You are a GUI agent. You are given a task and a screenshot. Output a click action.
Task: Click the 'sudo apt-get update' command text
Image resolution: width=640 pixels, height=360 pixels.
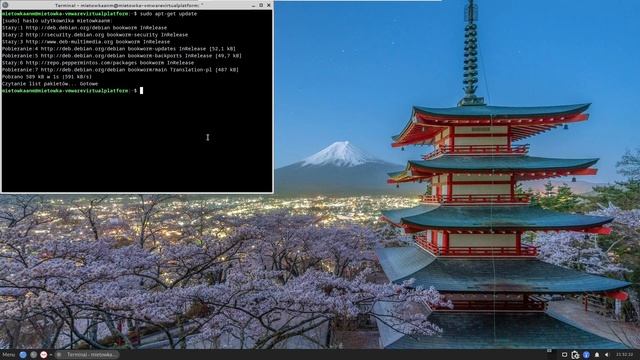(168, 13)
